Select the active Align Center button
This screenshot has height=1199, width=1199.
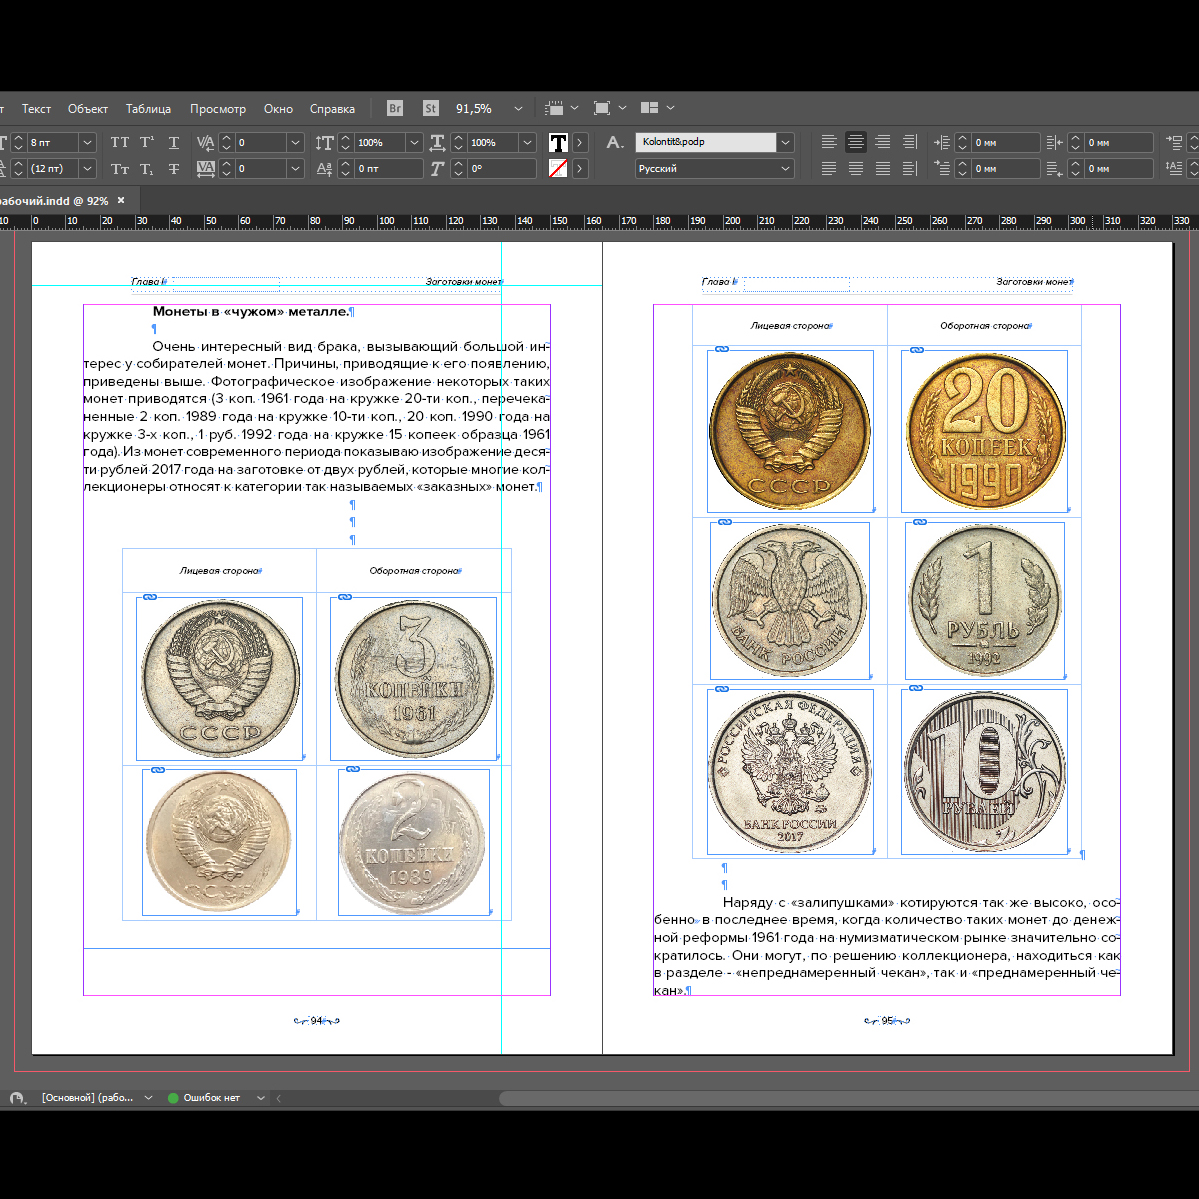[x=856, y=142]
